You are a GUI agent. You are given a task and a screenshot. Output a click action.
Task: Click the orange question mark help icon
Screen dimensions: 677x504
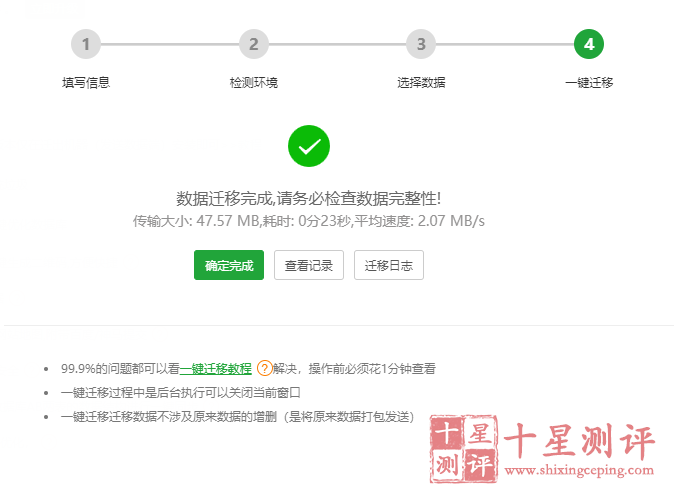(x=265, y=368)
